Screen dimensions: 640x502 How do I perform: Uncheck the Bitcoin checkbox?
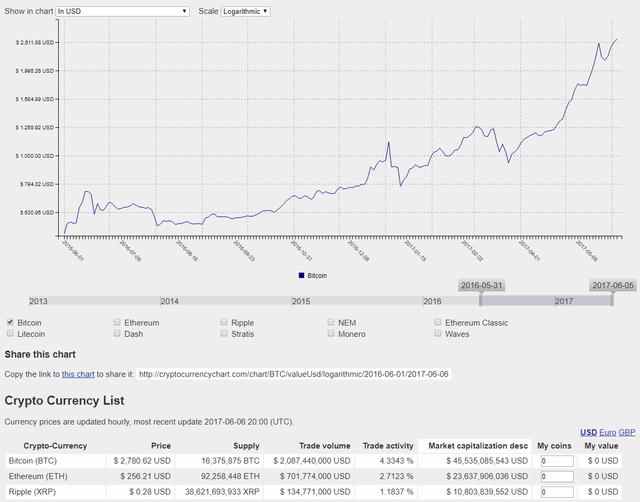coord(10,322)
